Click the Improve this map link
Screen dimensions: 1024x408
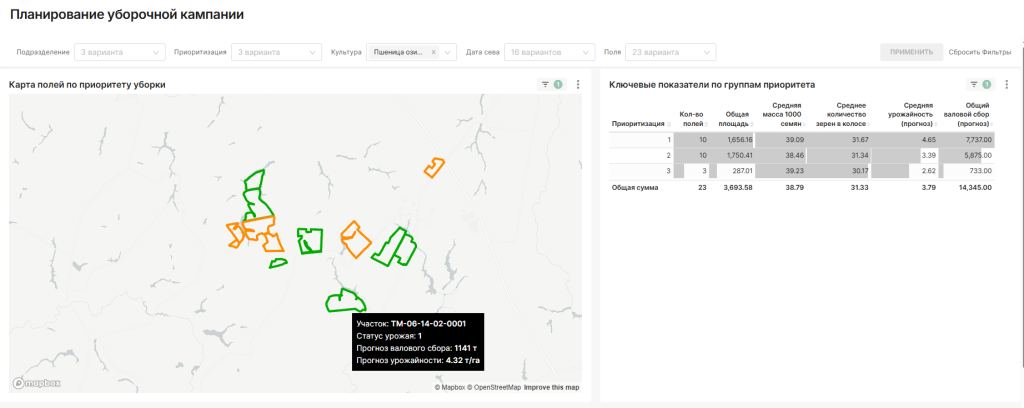point(551,387)
